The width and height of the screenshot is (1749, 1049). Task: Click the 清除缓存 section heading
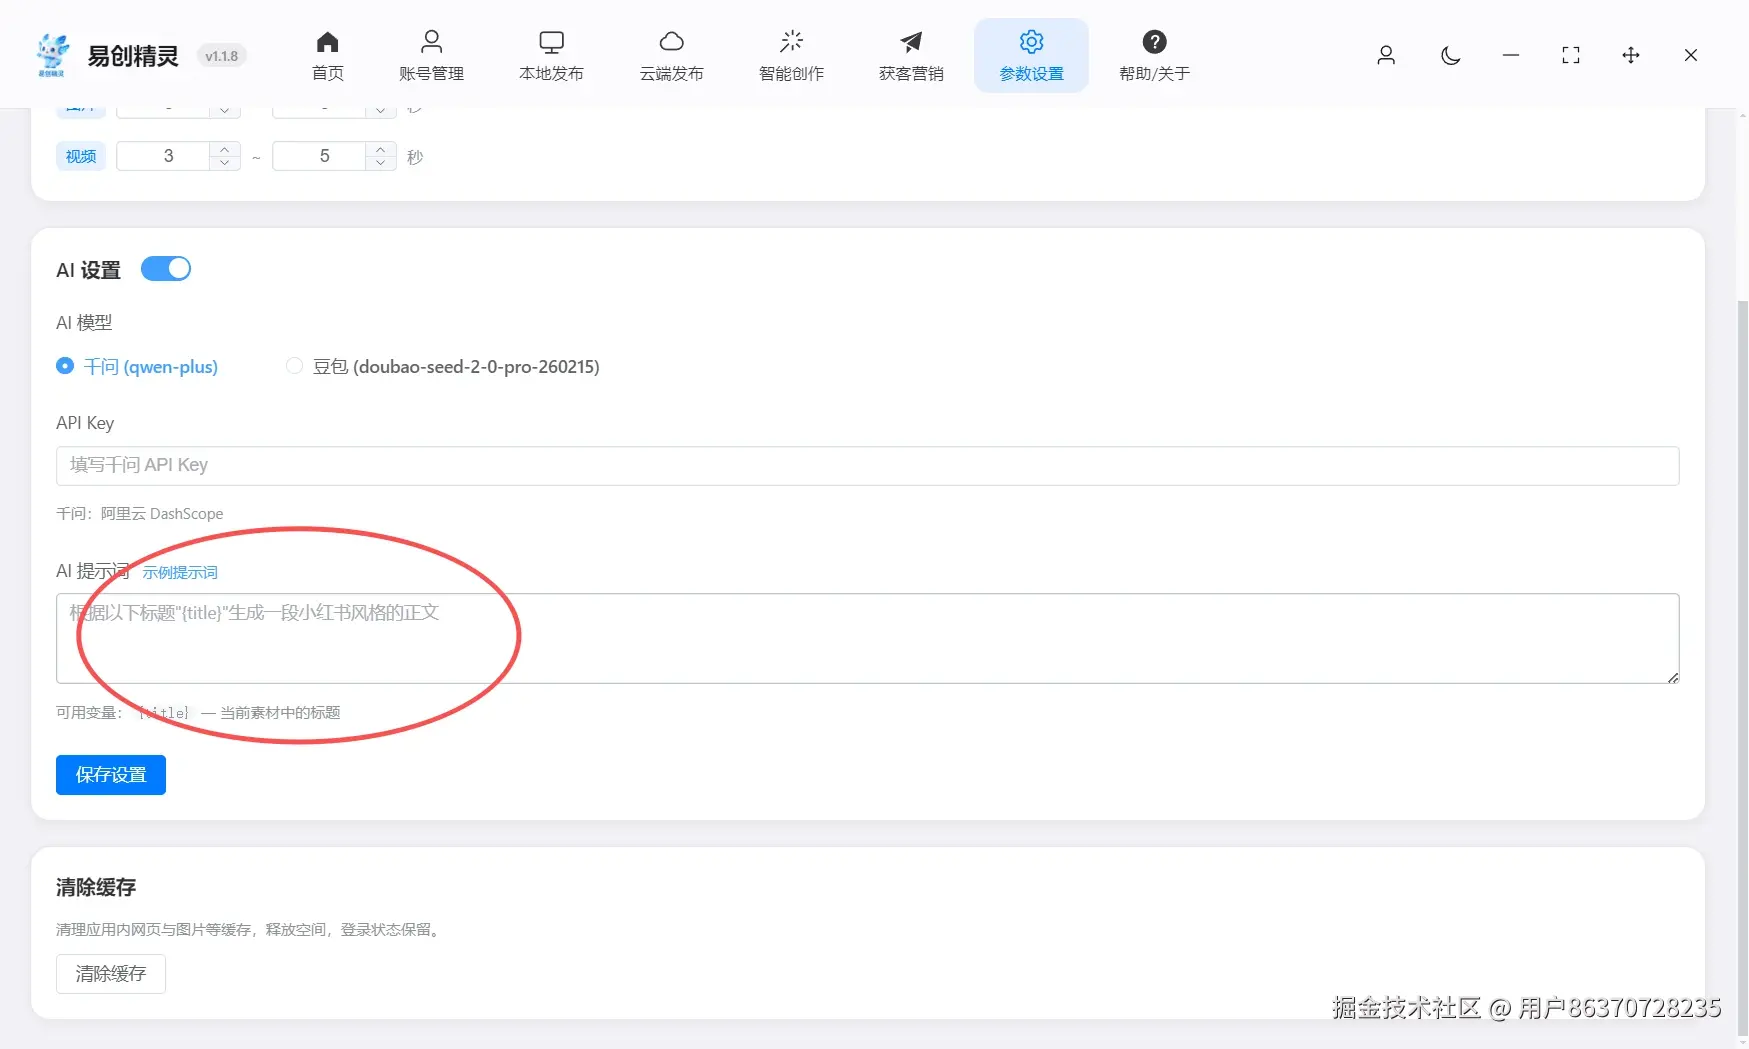click(96, 888)
